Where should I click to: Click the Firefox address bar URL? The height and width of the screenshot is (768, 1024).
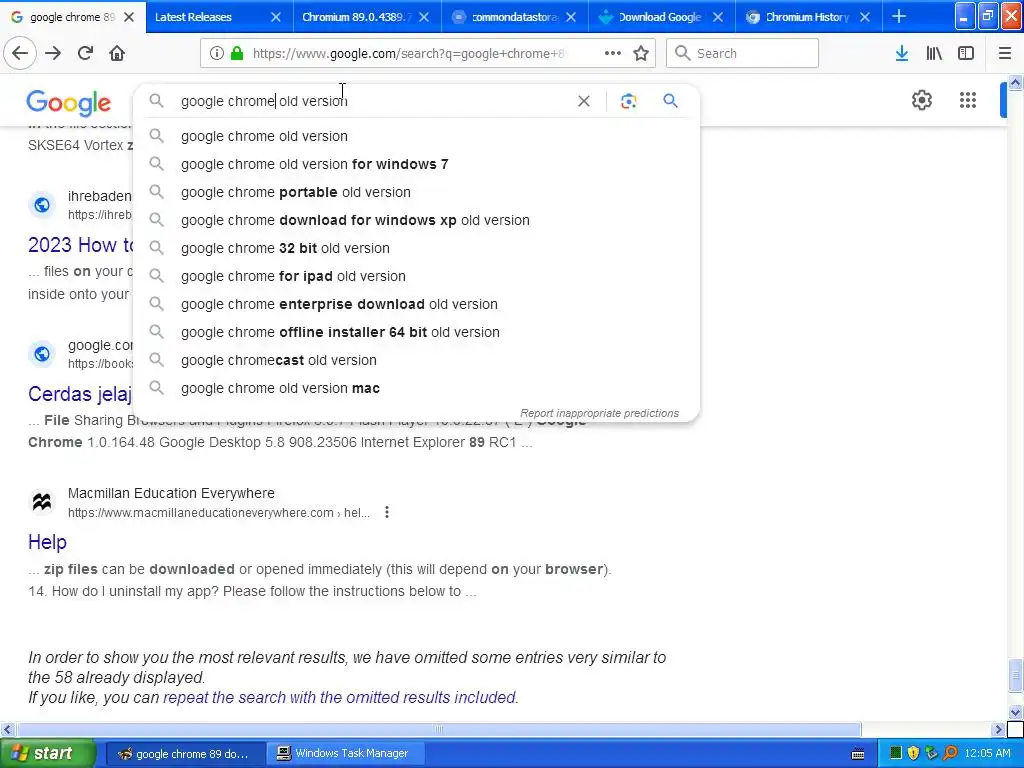pyautogui.click(x=408, y=54)
